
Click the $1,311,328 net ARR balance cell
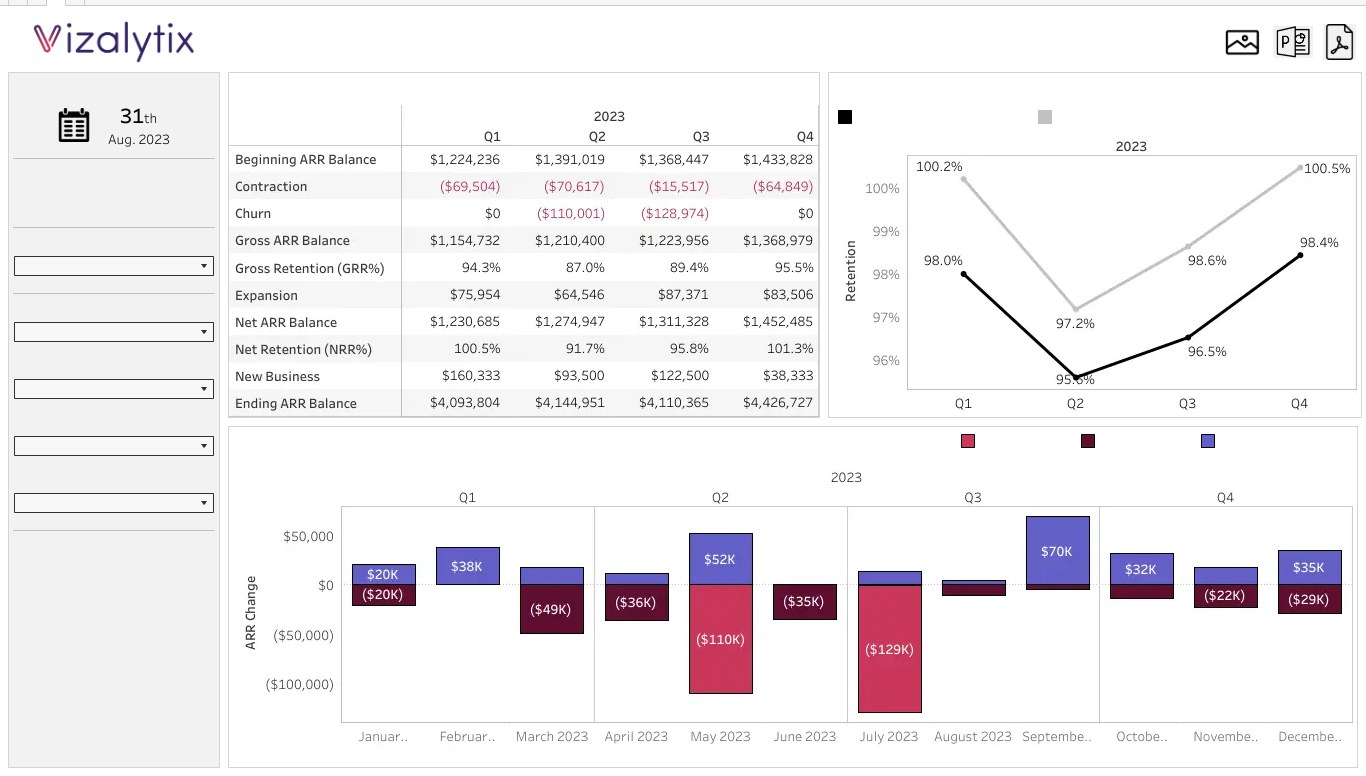[x=674, y=322]
